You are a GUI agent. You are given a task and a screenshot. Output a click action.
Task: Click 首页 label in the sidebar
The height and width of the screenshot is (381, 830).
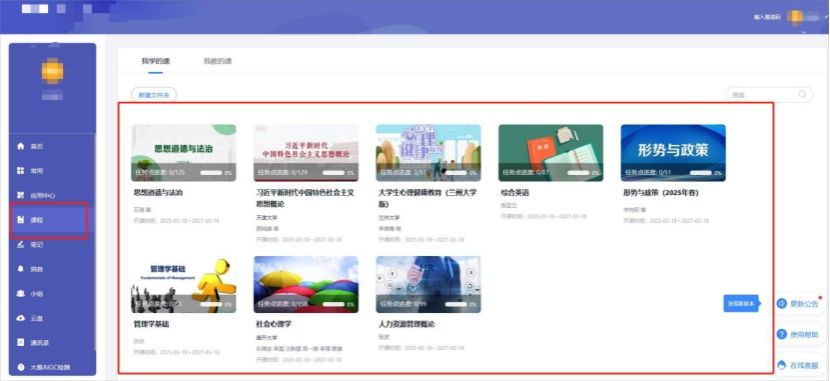click(37, 147)
